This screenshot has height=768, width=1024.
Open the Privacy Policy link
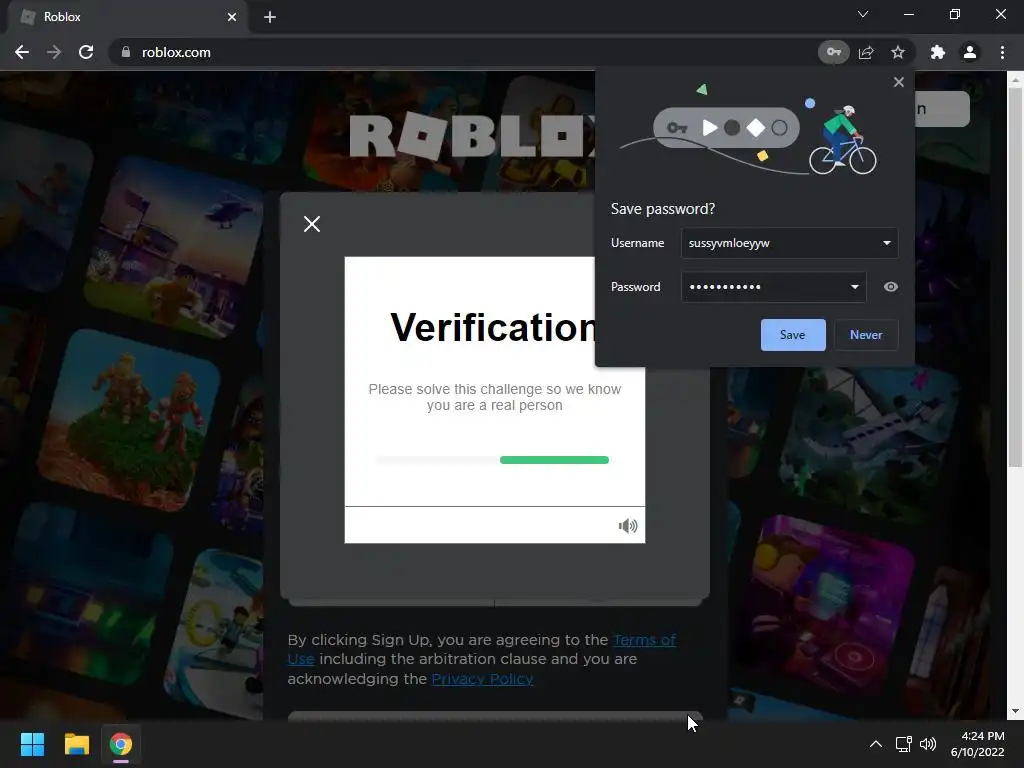tap(482, 679)
